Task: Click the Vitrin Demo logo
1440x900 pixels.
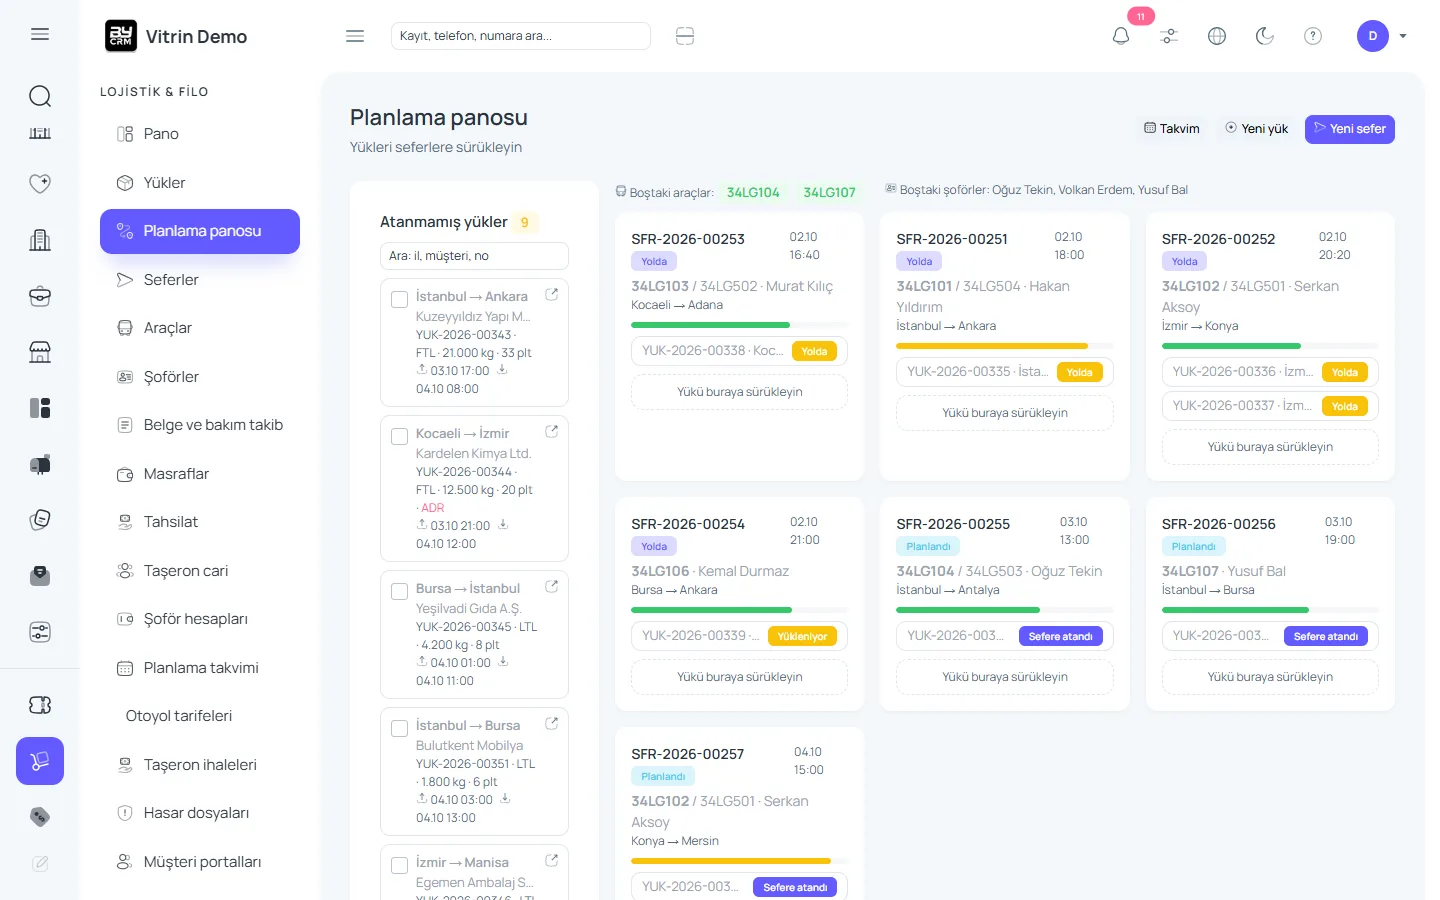Action: click(x=176, y=36)
